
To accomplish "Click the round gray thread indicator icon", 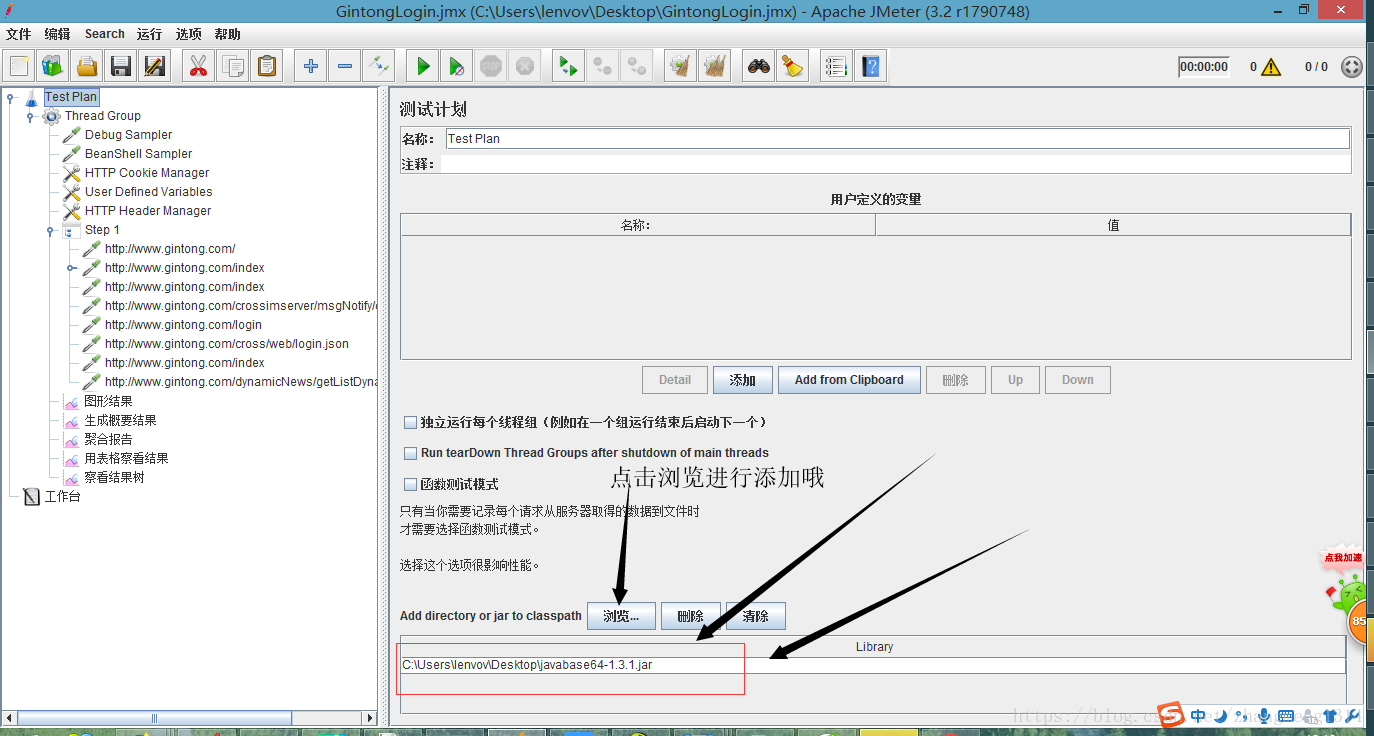I will pyautogui.click(x=1351, y=67).
